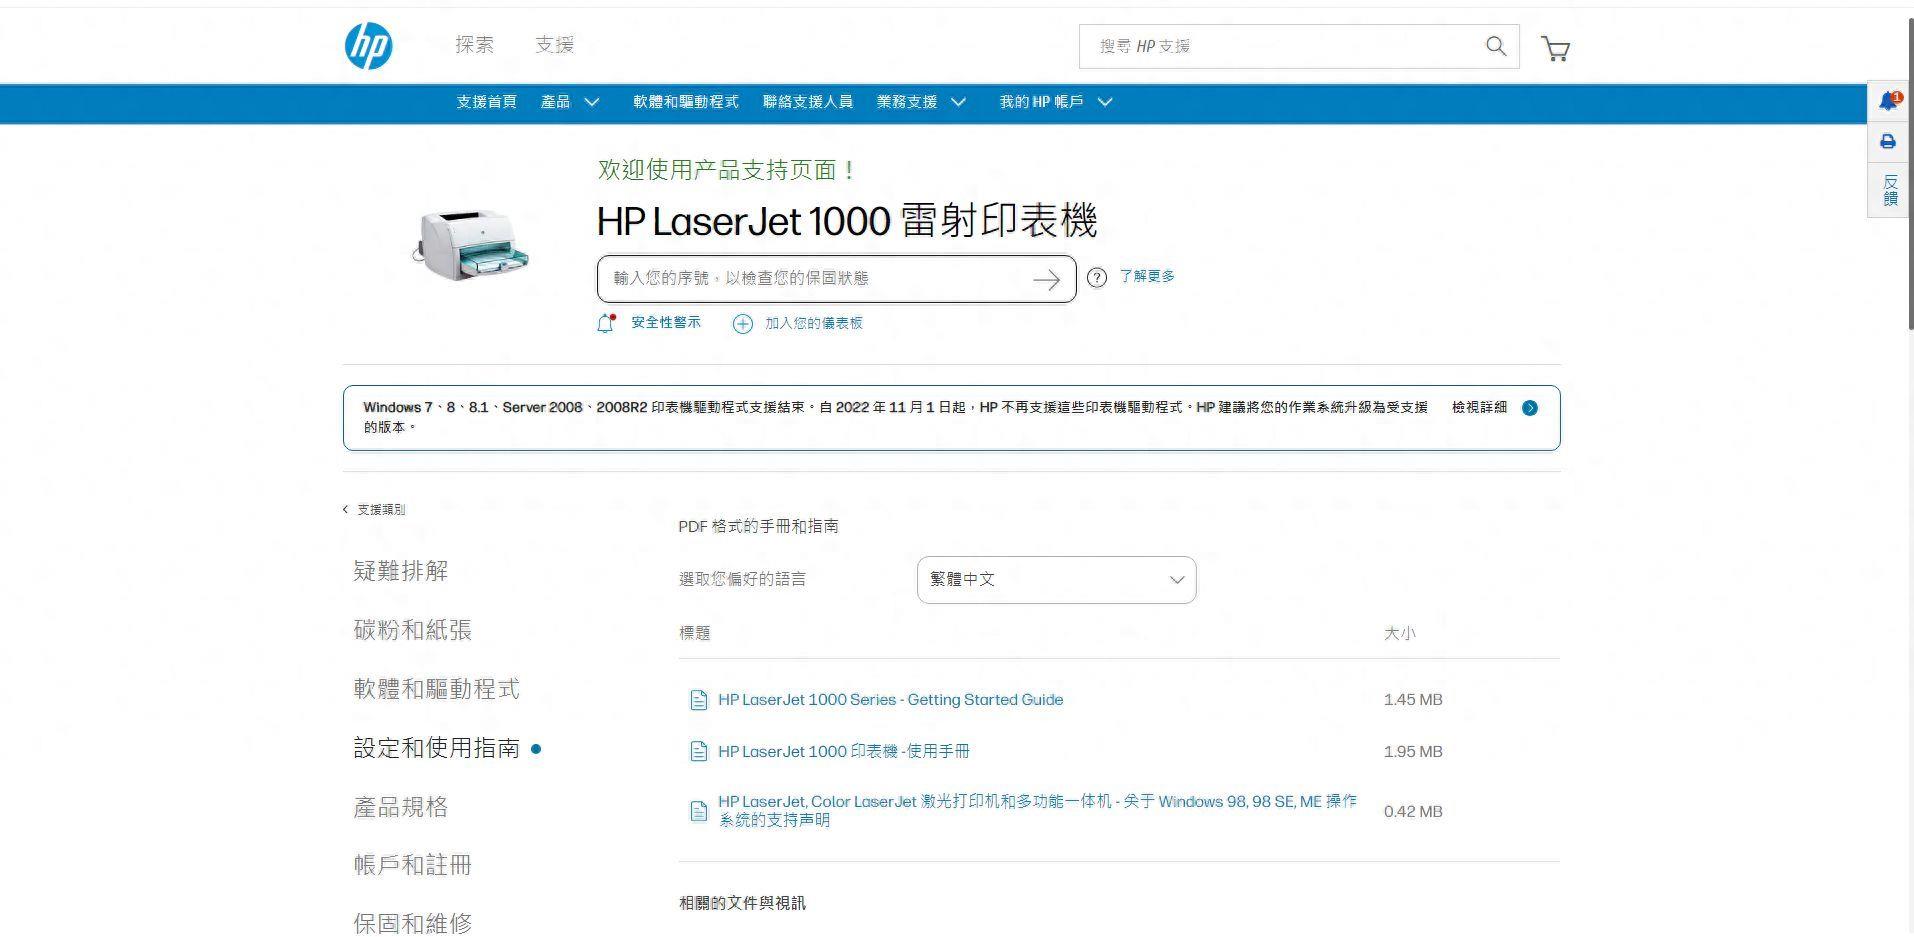Expand the 產品 menu chevron
Image resolution: width=1914 pixels, height=937 pixels.
point(592,102)
